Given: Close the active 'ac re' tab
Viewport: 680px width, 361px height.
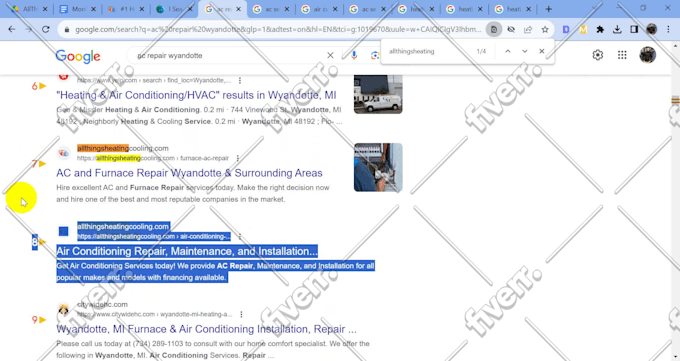Looking at the screenshot, I should [238, 9].
